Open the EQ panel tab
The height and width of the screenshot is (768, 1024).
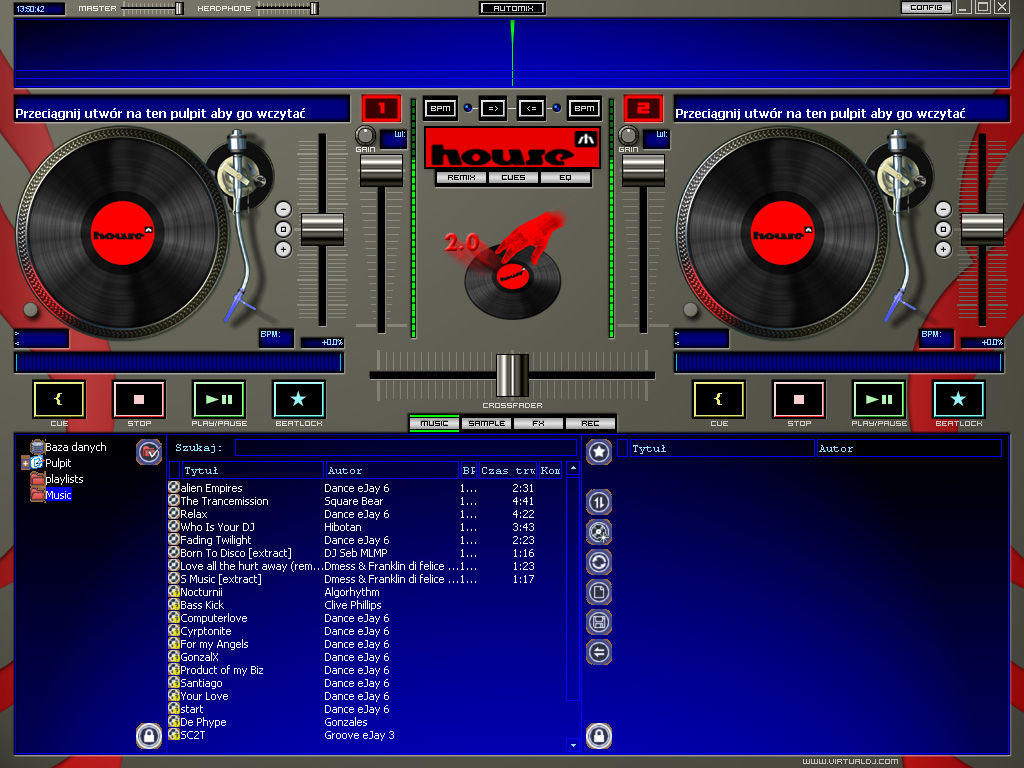coord(565,177)
